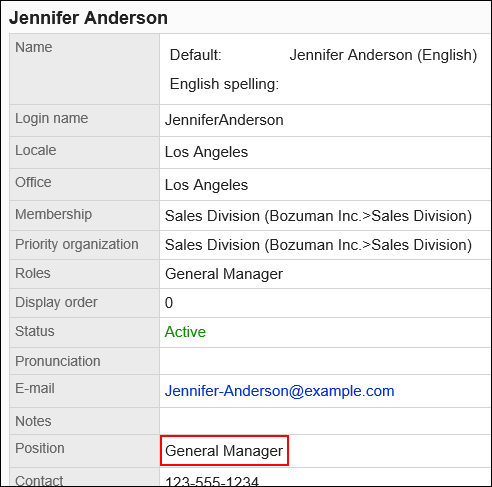Screen dimensions: 492x487
Task: Click the English spelling label
Action: pyautogui.click(x=224, y=84)
